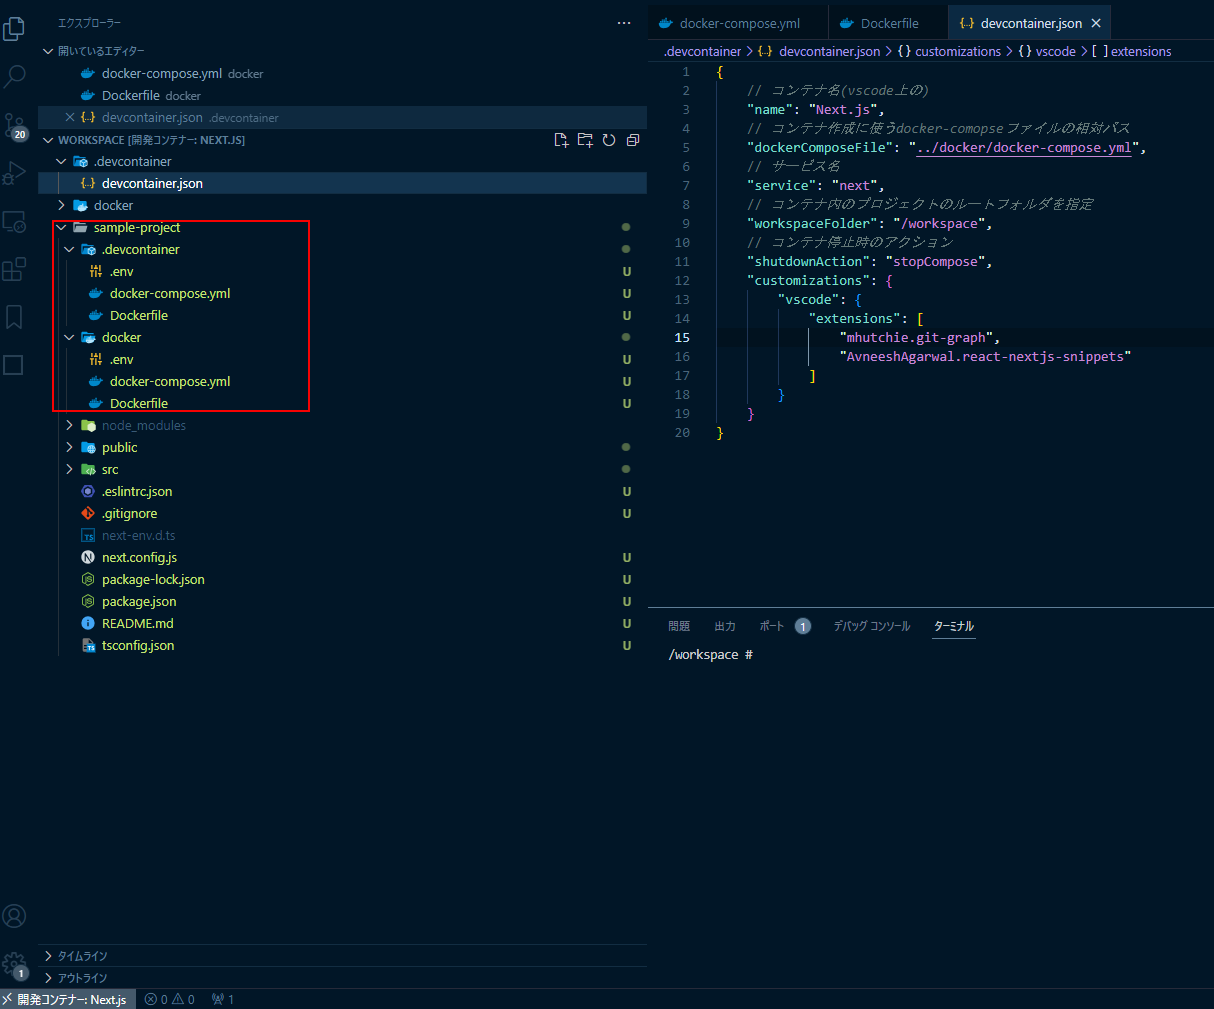Open the 問題 panel tab
Viewport: 1214px width, 1009px height.
click(679, 626)
